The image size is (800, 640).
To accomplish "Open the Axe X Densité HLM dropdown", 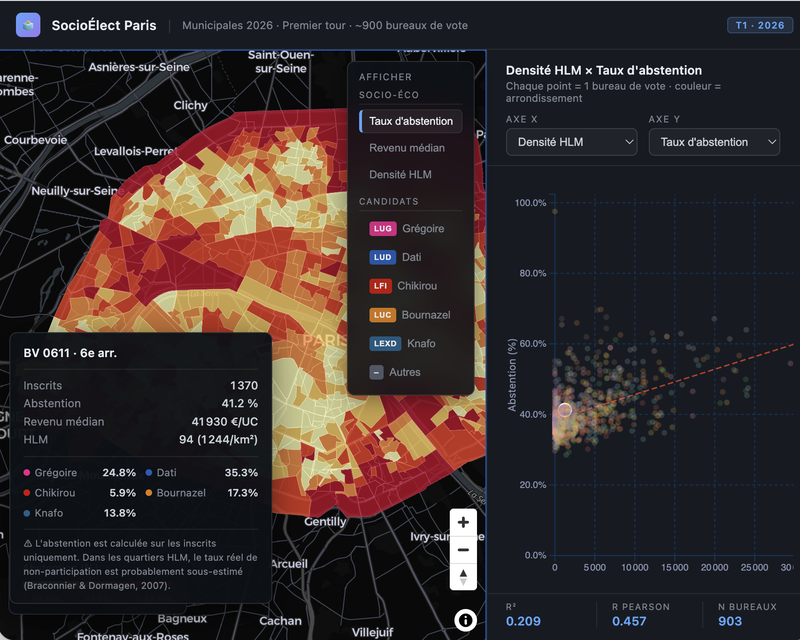I will pos(571,142).
